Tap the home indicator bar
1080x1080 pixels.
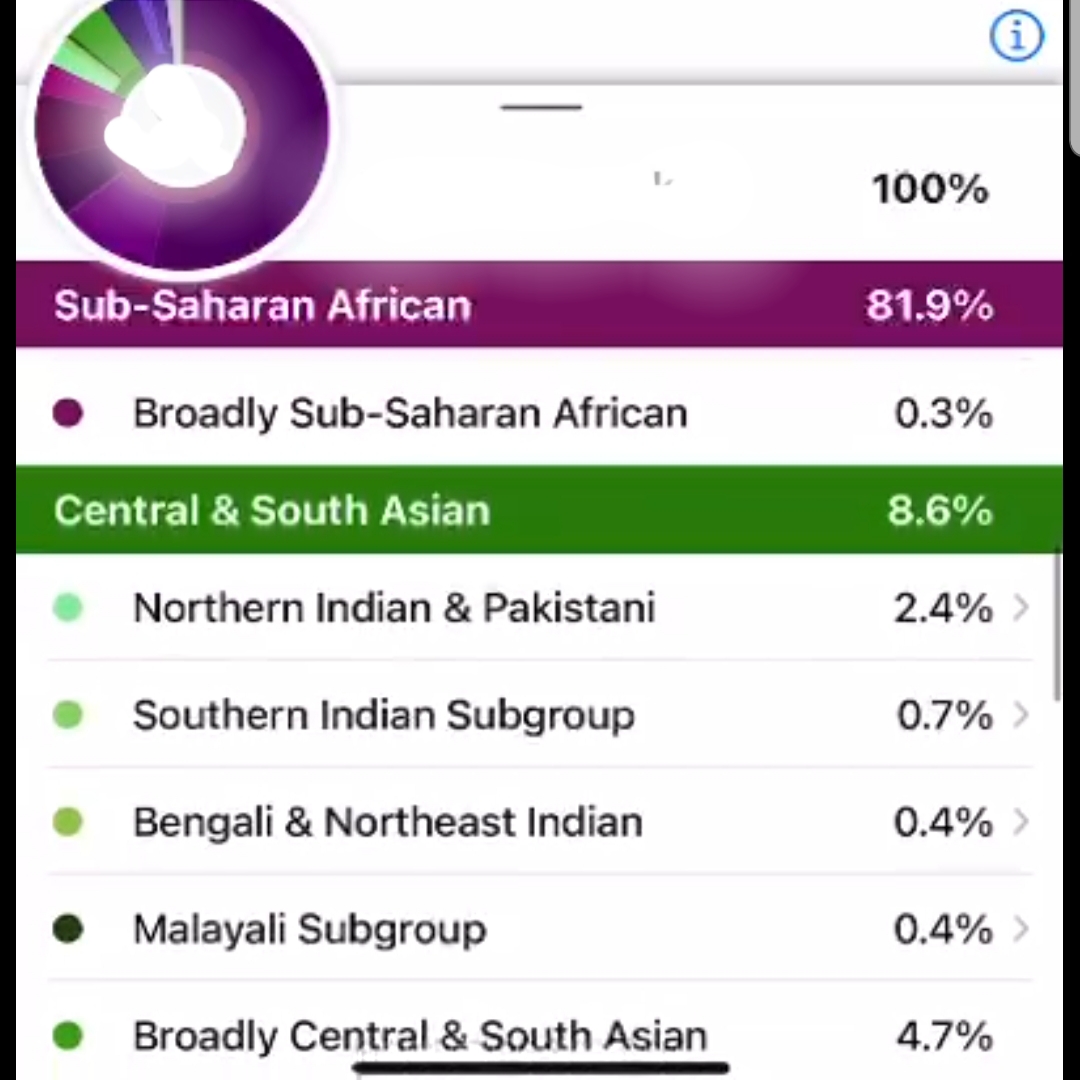[541, 1068]
